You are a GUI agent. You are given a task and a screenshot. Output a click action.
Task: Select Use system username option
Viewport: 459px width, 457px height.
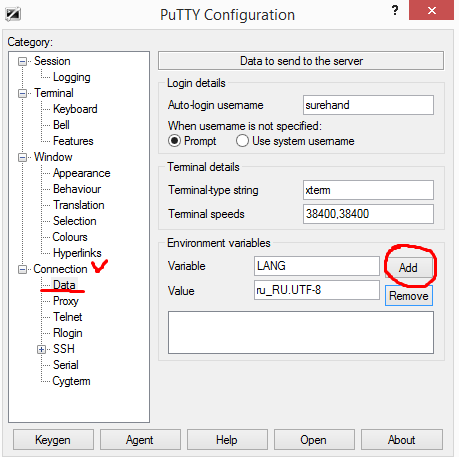(242, 141)
